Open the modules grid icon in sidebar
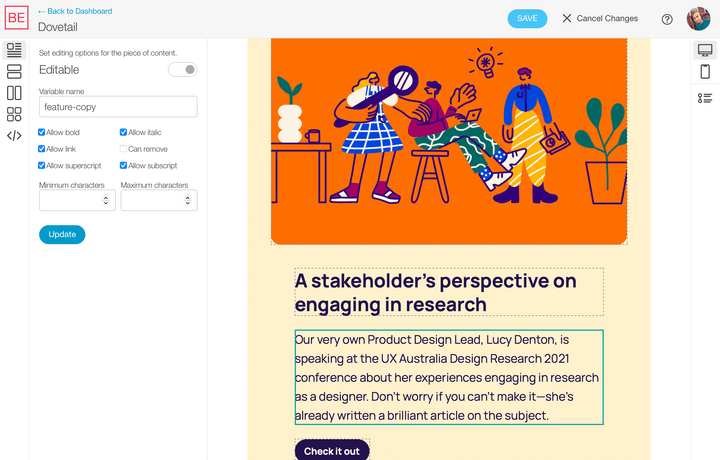The width and height of the screenshot is (720, 460). (x=14, y=114)
